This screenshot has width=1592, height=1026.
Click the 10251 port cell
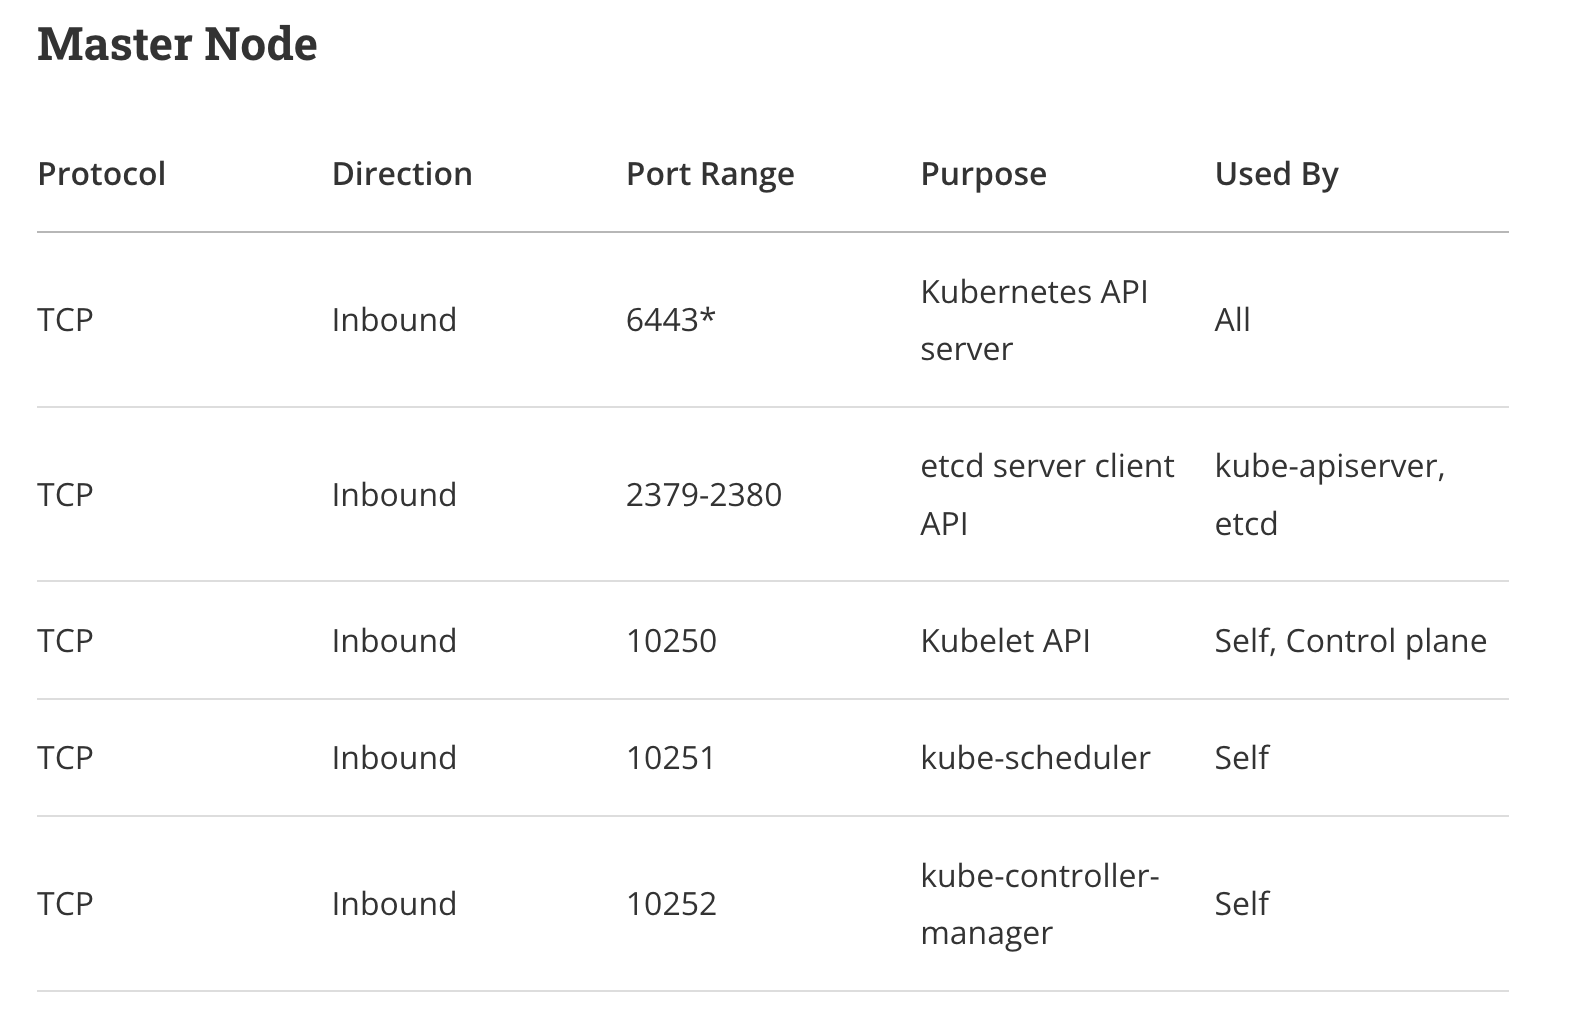[x=671, y=758]
